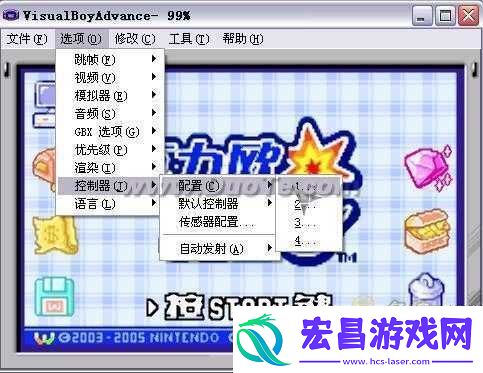Expand the 优先级 submenu arrow
Screen dimensions: 483x373
[154, 149]
